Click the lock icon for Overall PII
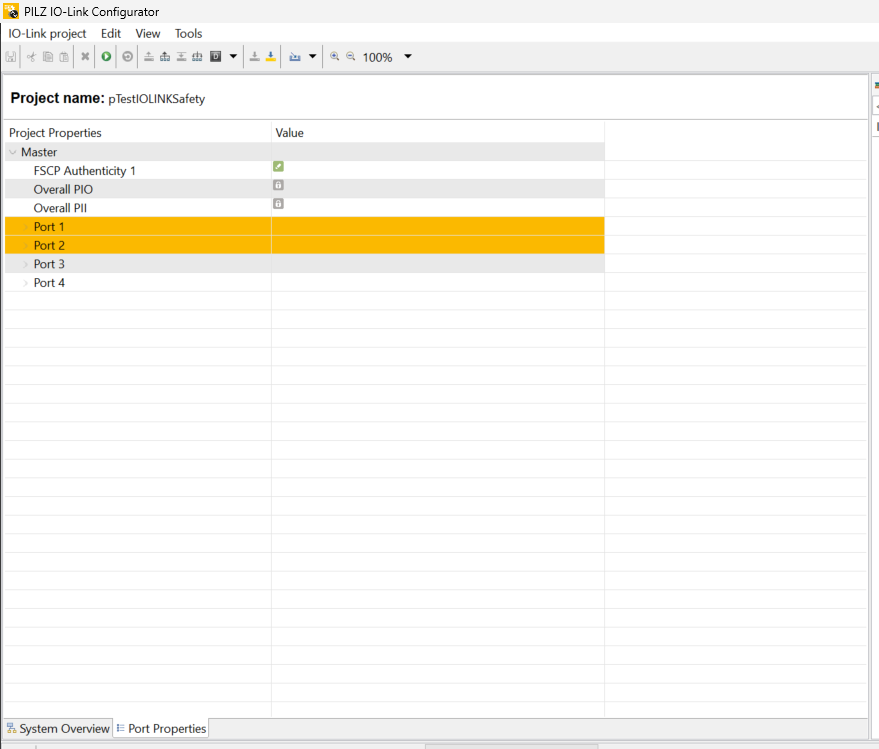 pyautogui.click(x=278, y=204)
